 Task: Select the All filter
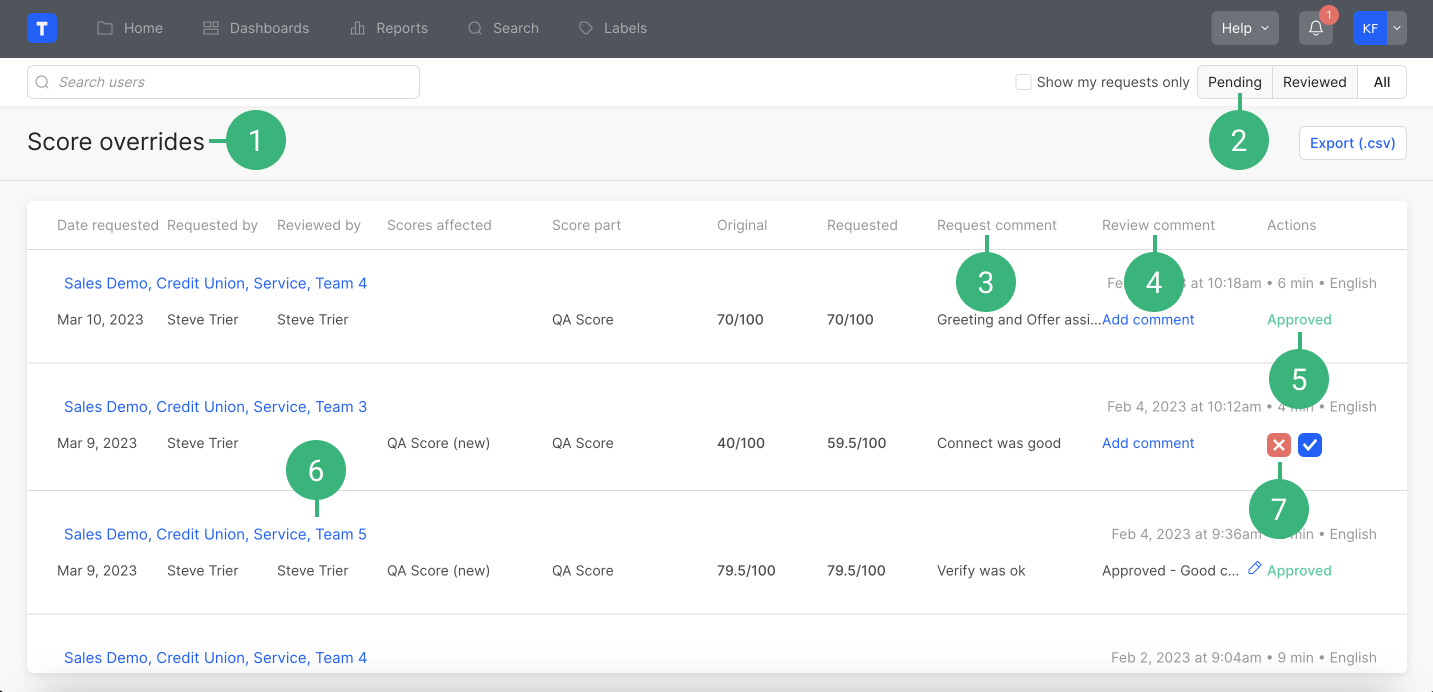click(1381, 82)
